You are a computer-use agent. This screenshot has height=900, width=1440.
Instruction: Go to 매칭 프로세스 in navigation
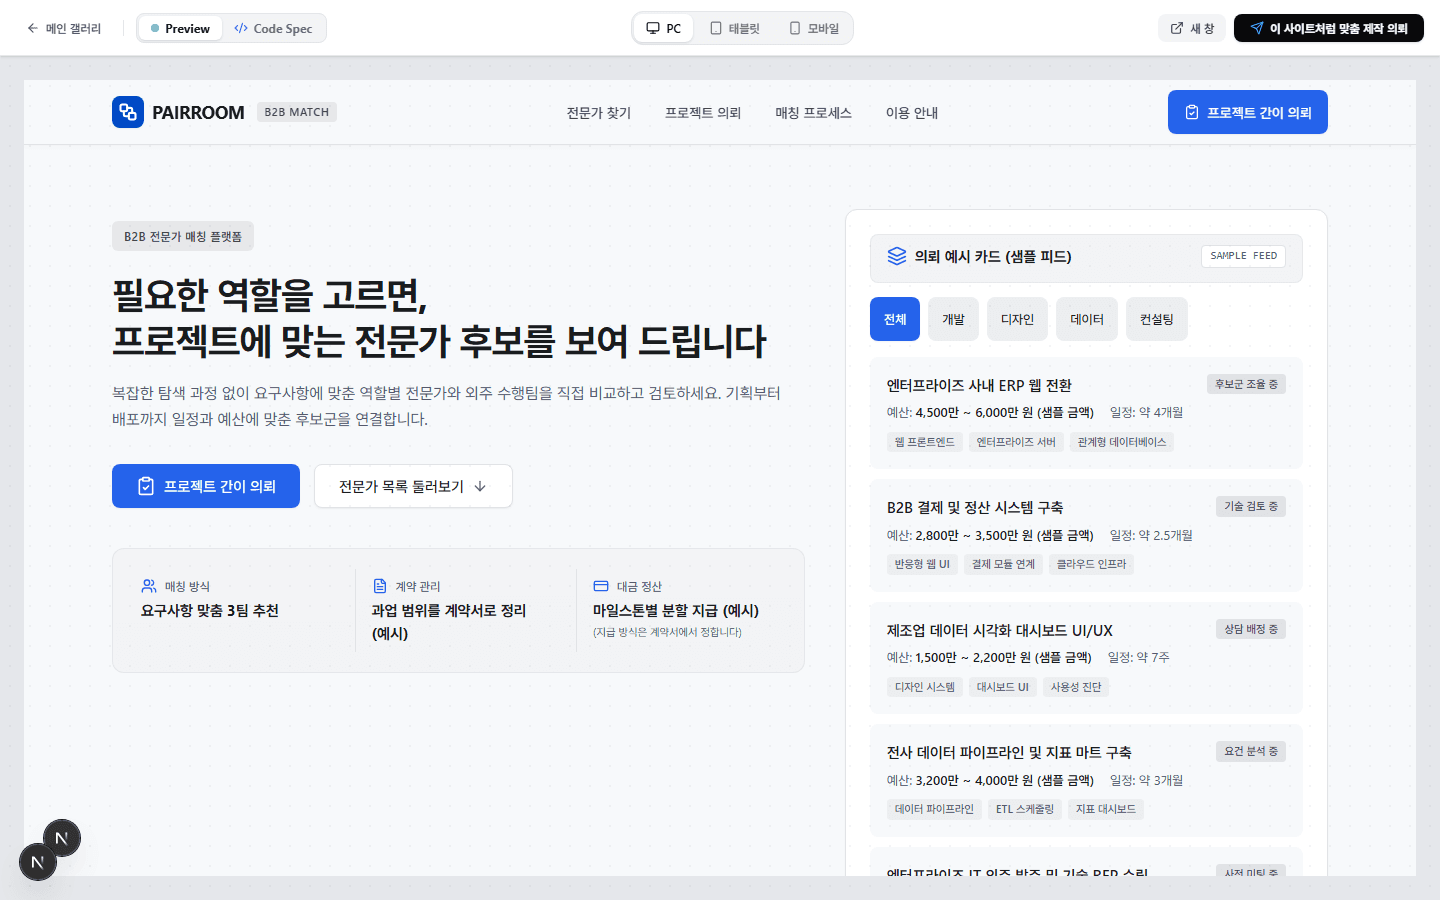point(813,113)
